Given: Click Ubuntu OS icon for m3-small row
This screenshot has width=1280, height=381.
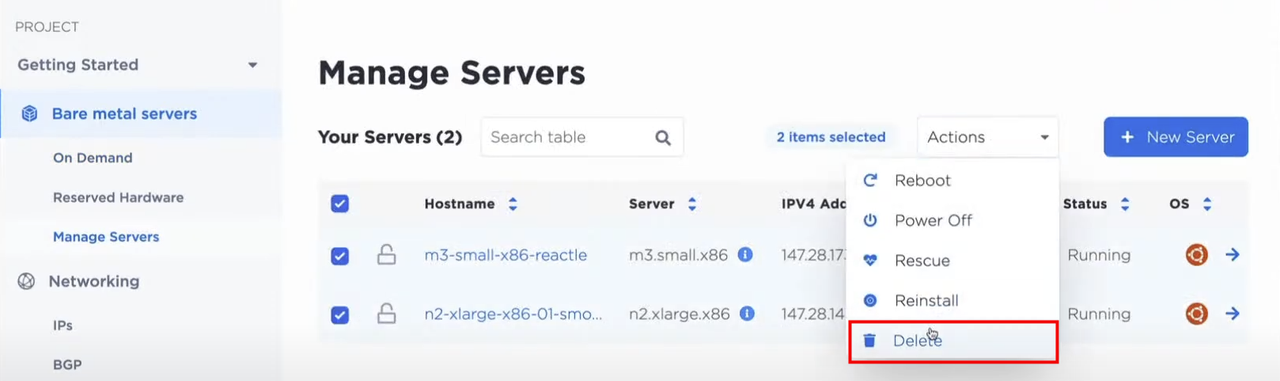Looking at the screenshot, I should coord(1196,255).
